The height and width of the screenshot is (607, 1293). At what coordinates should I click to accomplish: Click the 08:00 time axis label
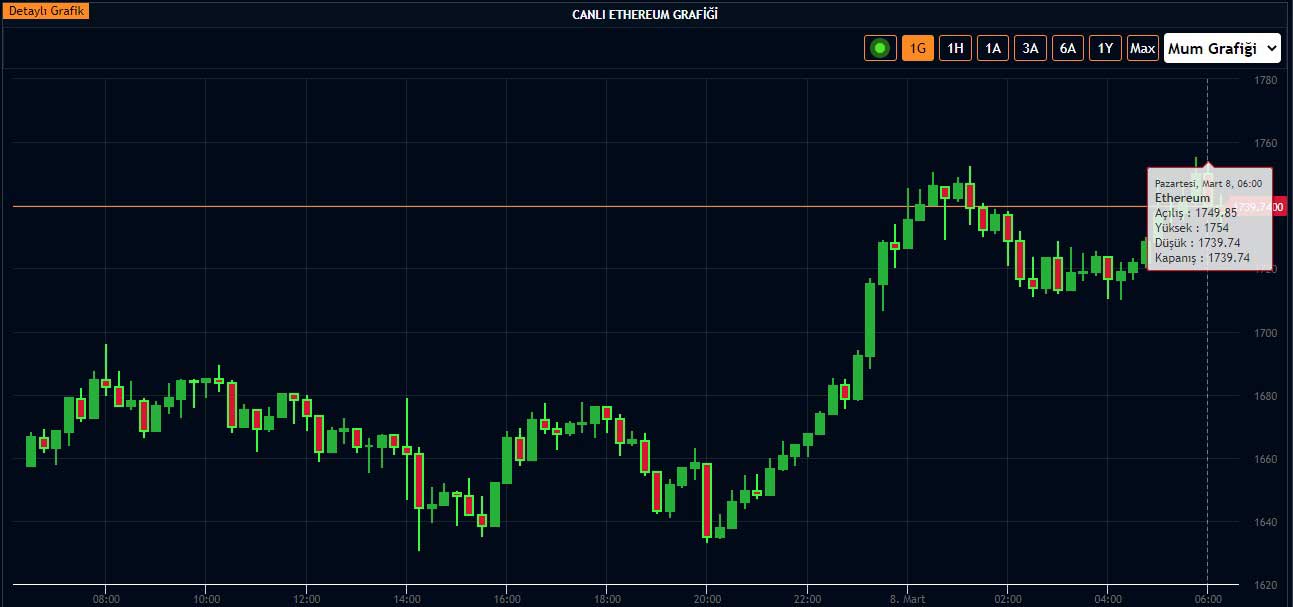pyautogui.click(x=106, y=600)
